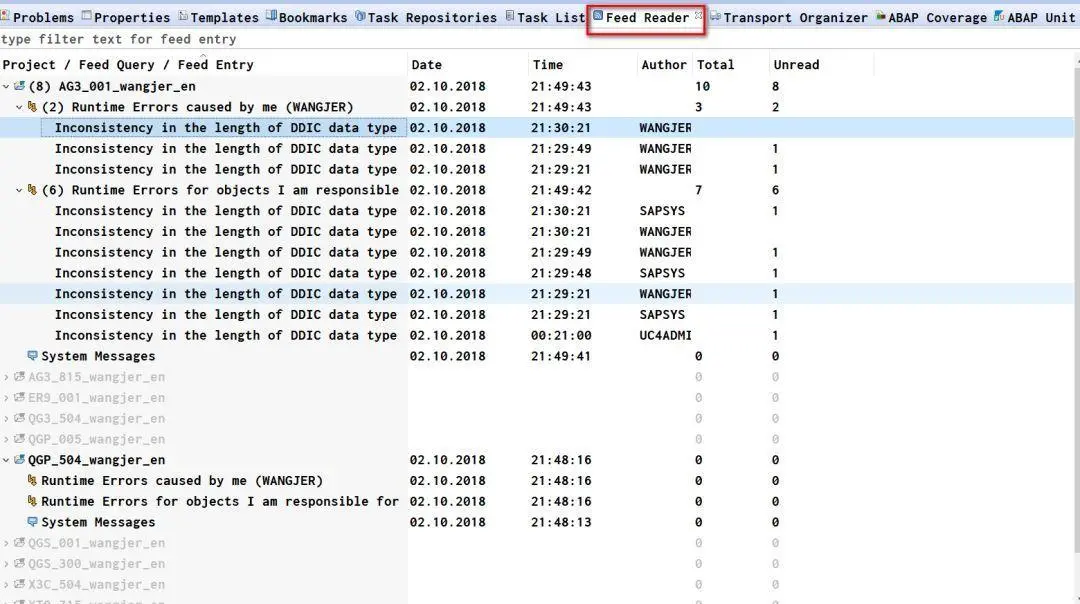1080x604 pixels.
Task: Click the ER9_001_wangjer_en project icon
Action: (19, 397)
